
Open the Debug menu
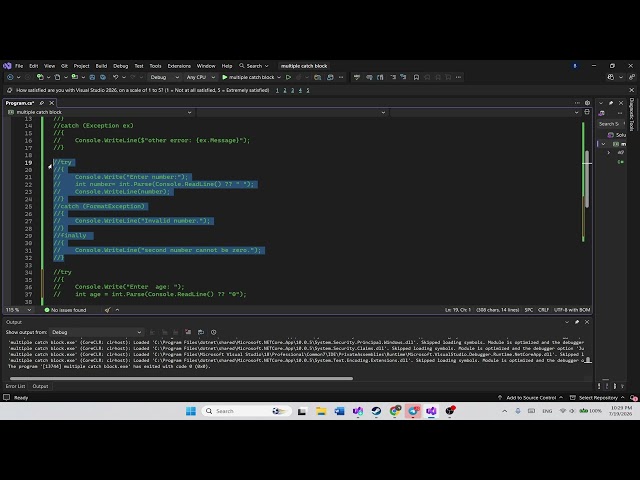(120, 66)
